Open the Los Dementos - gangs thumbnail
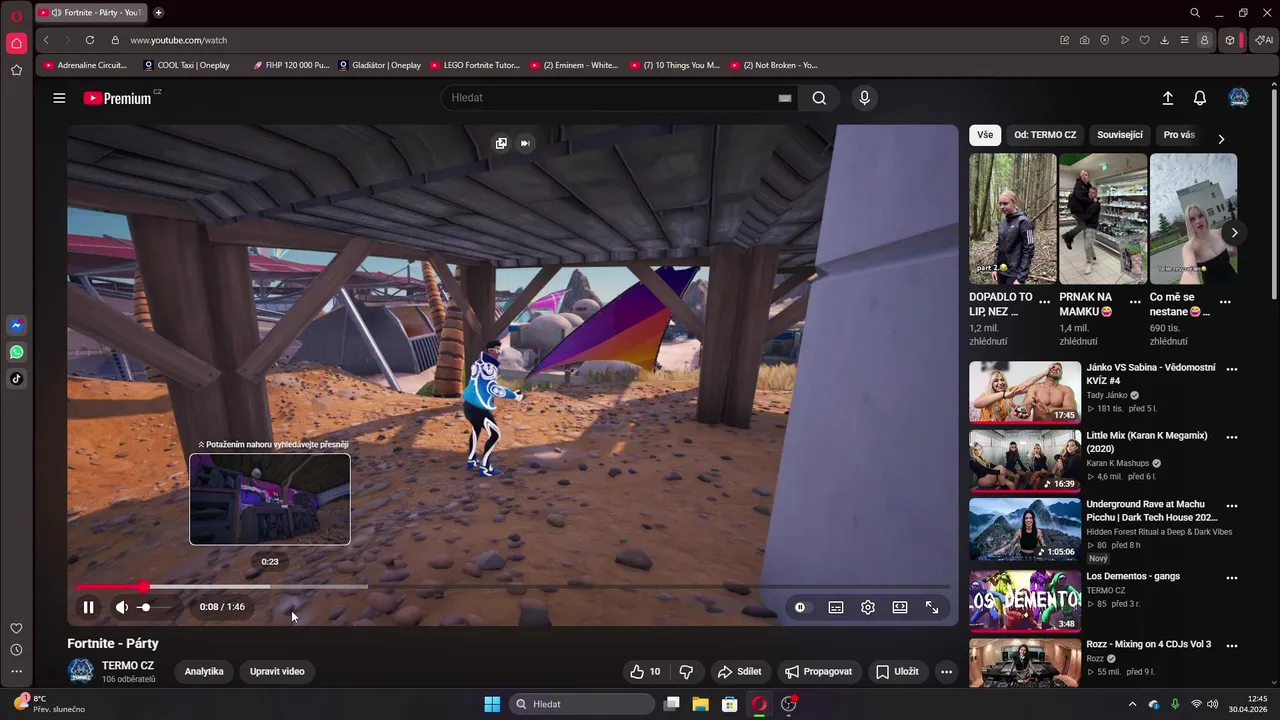 tap(1025, 601)
